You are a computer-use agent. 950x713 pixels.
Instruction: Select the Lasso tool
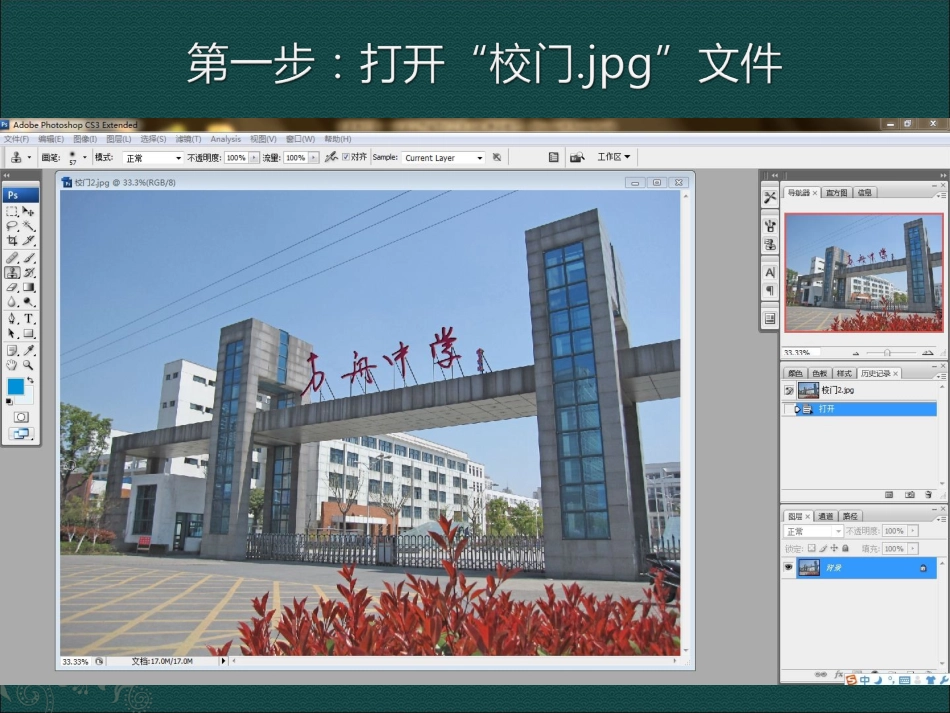click(12, 226)
